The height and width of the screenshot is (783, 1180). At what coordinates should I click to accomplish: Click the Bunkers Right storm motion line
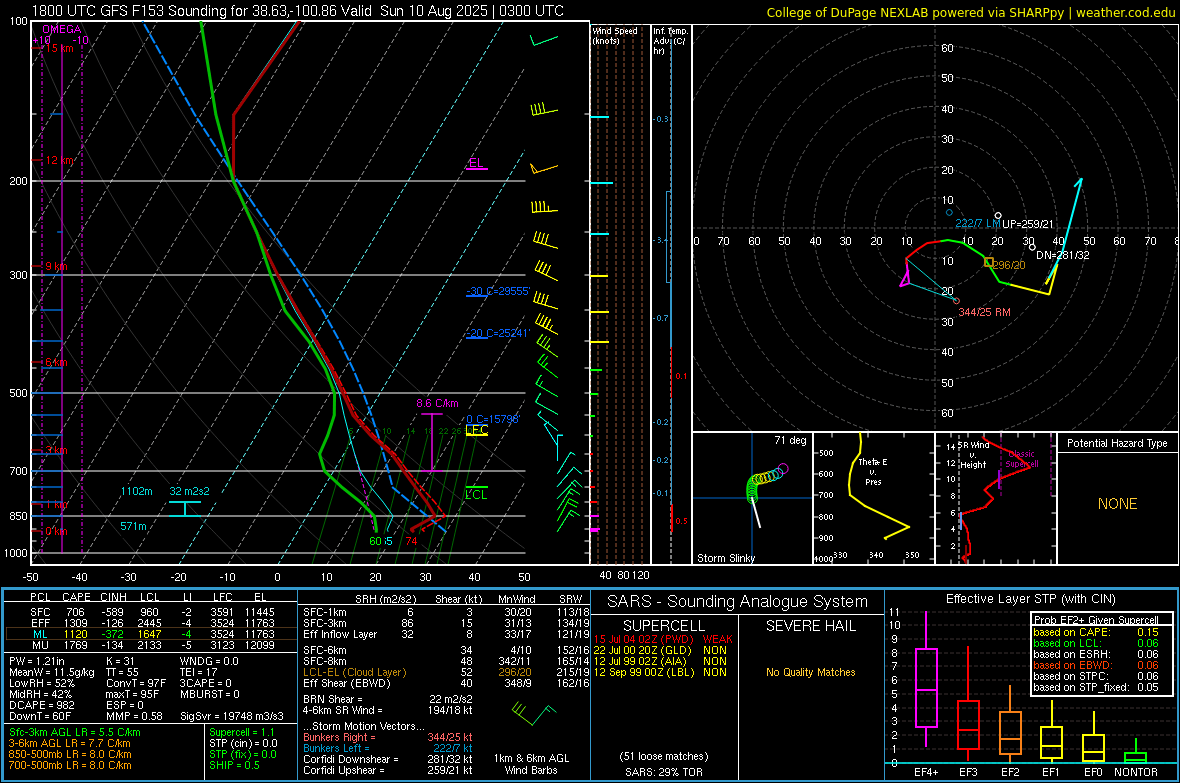[388, 737]
